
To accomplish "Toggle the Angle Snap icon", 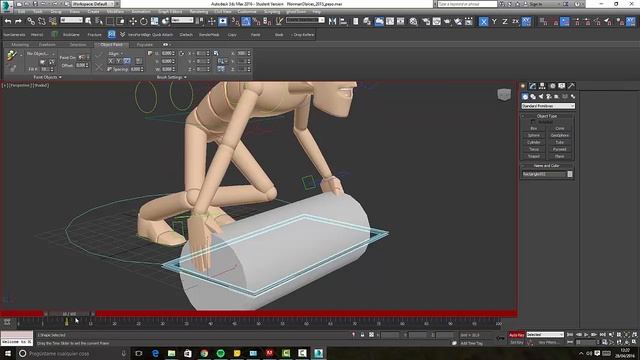I will (x=246, y=21).
